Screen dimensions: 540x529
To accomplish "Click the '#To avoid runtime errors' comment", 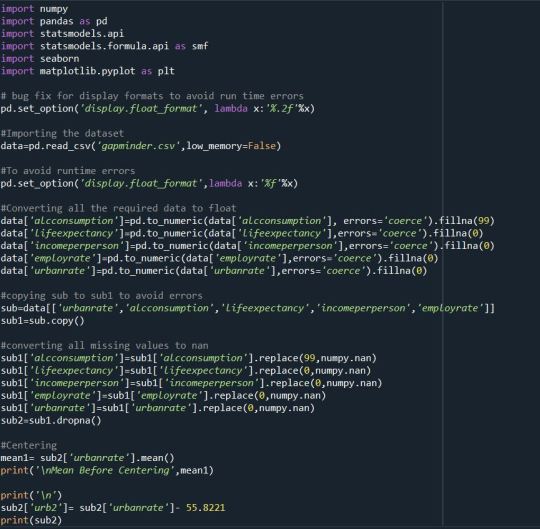I will pos(68,171).
